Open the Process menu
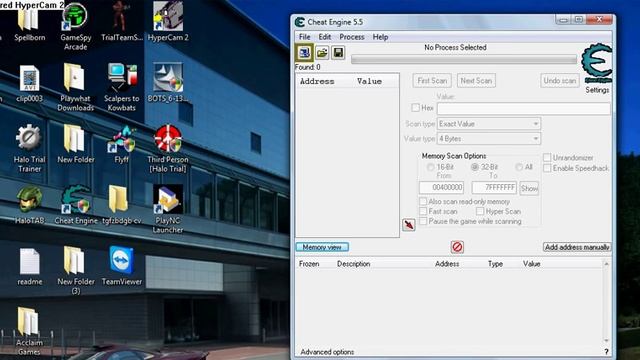This screenshot has width=640, height=360. click(x=352, y=37)
